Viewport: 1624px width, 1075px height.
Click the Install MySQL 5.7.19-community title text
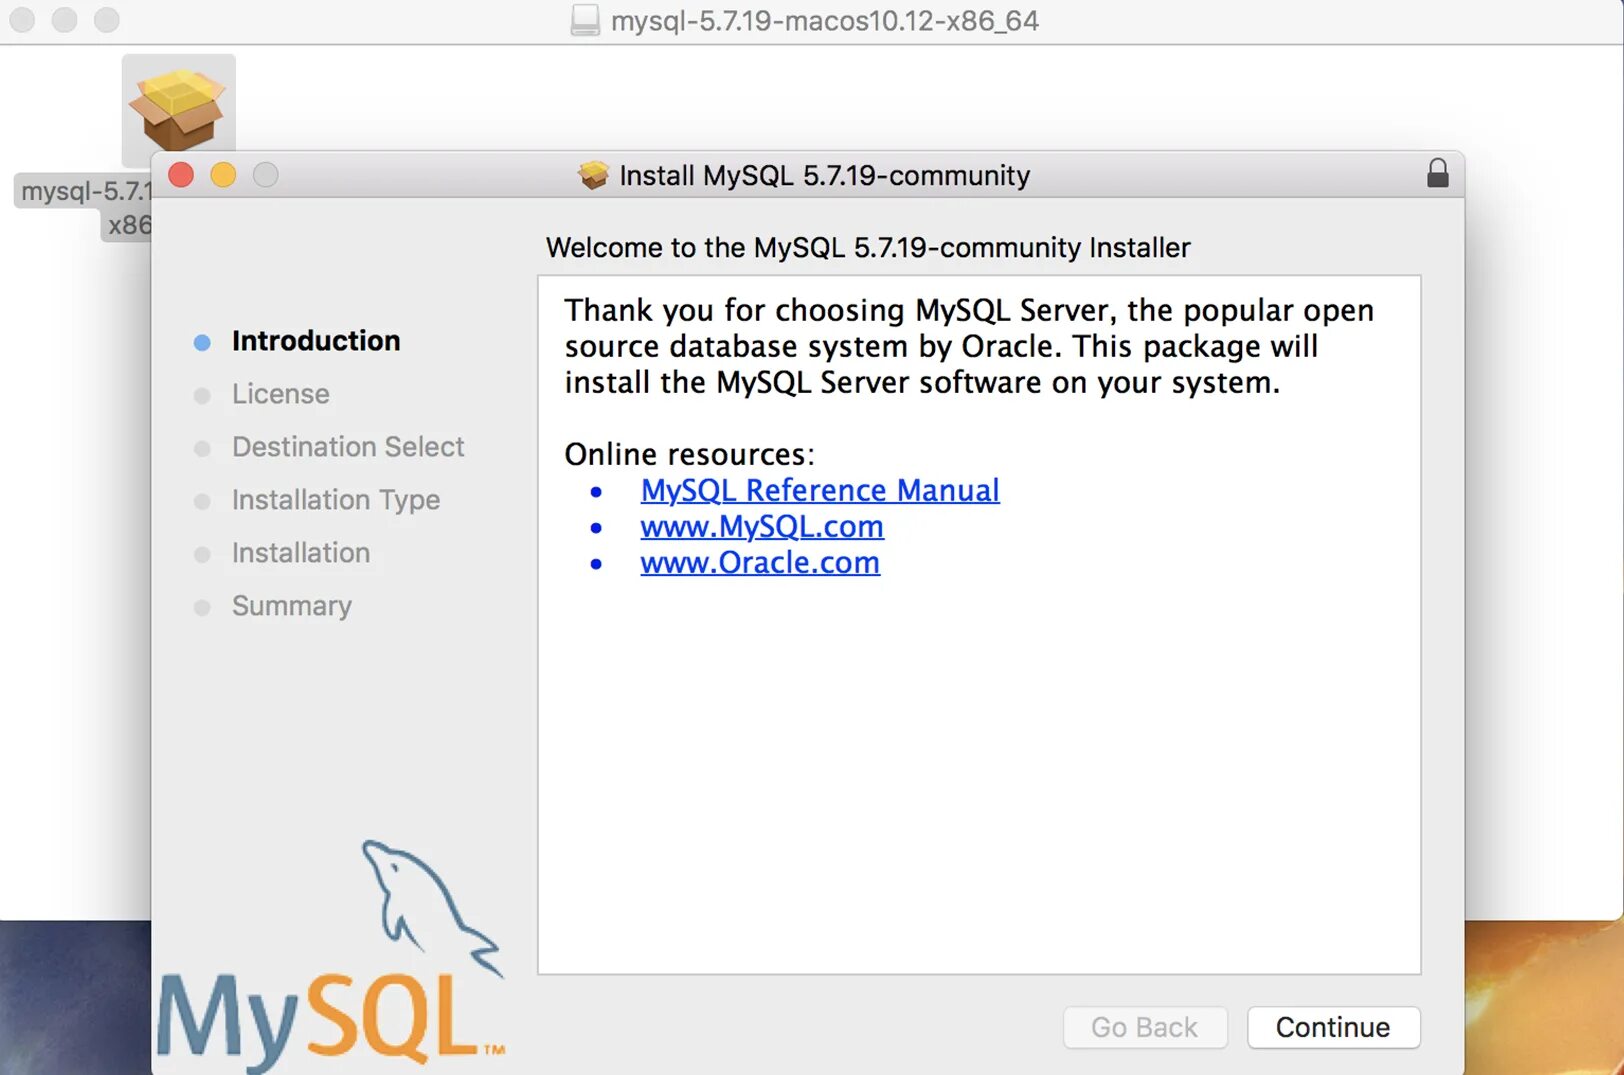click(x=825, y=175)
